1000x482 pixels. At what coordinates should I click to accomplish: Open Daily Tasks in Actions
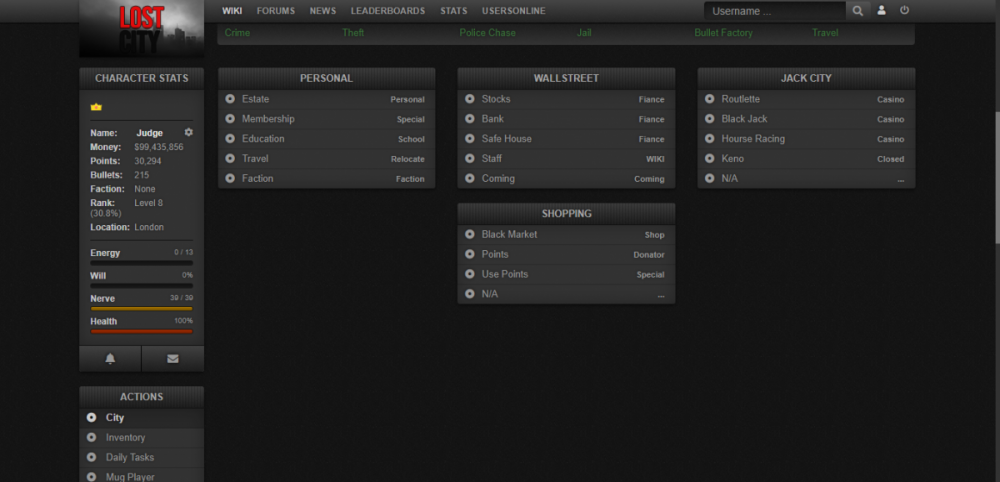pyautogui.click(x=130, y=457)
